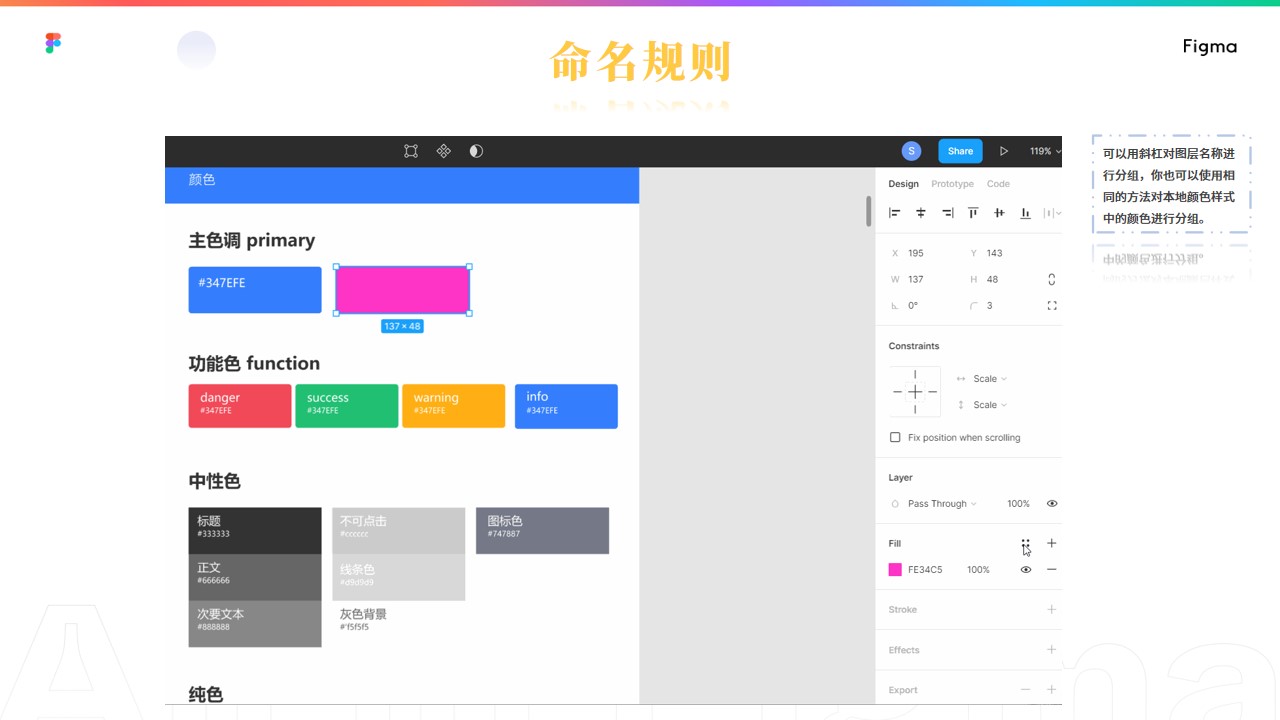Hide the FE34C5 fill with eye icon
This screenshot has width=1280, height=720.
pyautogui.click(x=1026, y=570)
